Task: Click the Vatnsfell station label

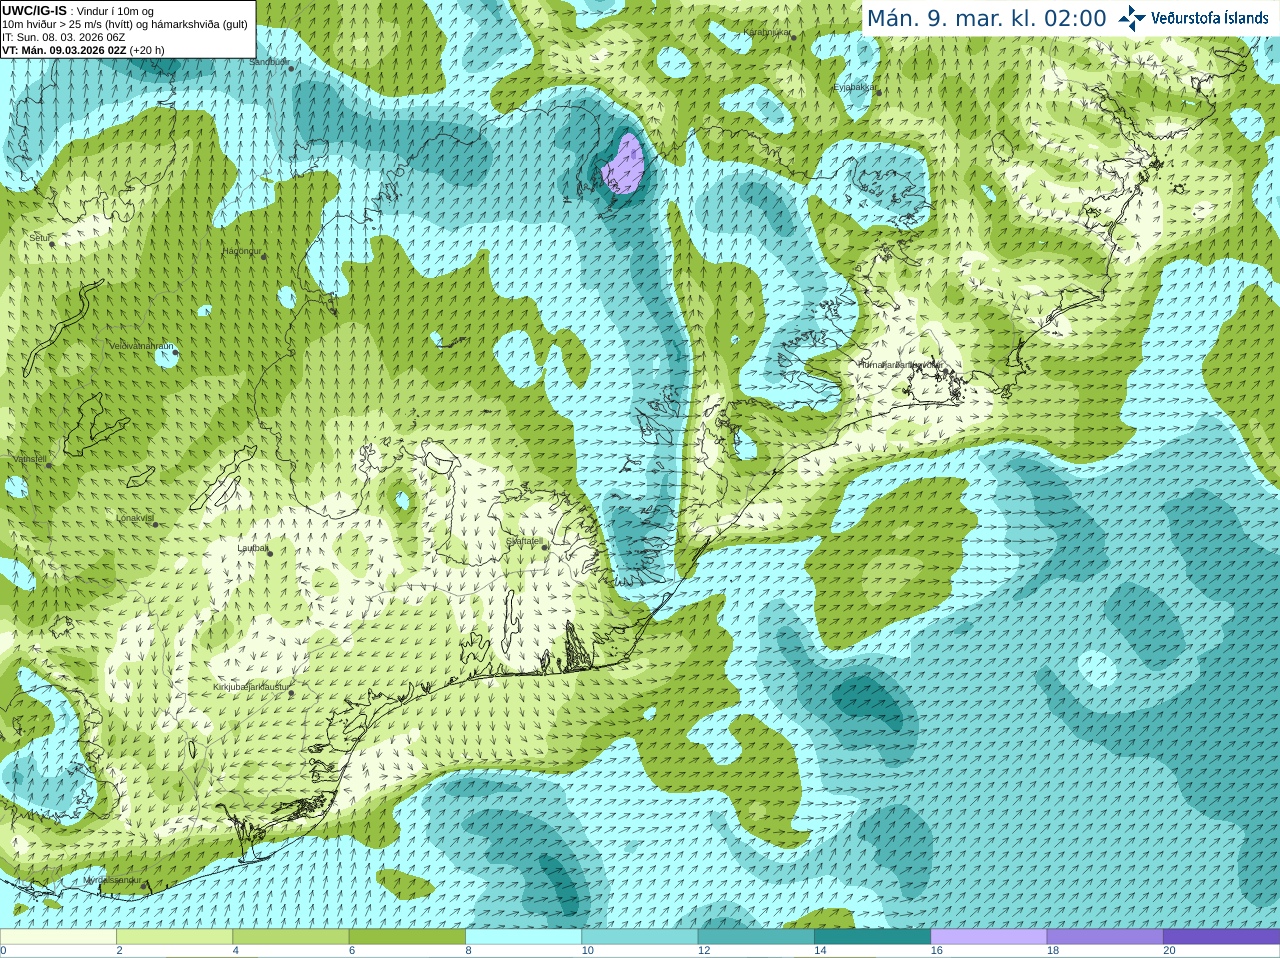Action: [x=29, y=459]
